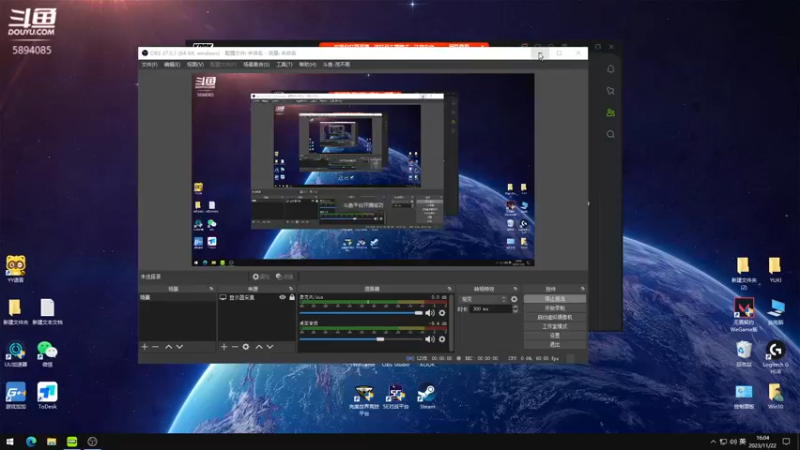Open the 微信 WeChat desktop icon
Viewport: 800px width, 450px height.
[47, 354]
